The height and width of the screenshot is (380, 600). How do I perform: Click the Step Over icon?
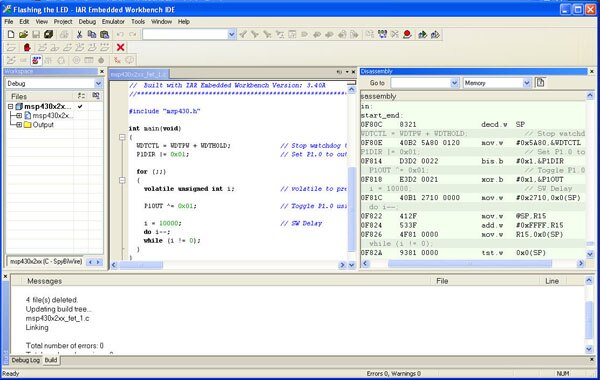pos(42,47)
